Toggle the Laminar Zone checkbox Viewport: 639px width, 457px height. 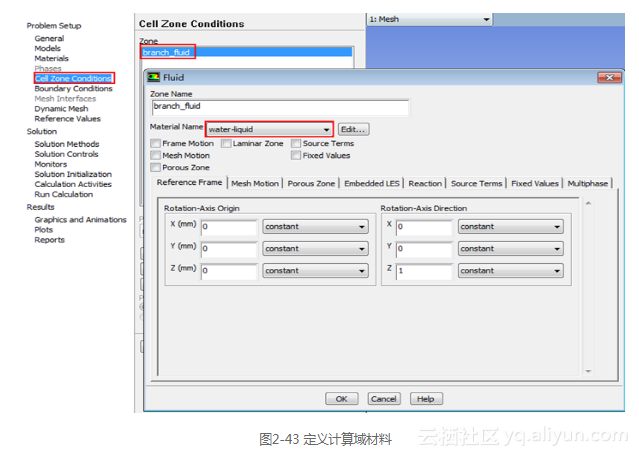coord(226,144)
